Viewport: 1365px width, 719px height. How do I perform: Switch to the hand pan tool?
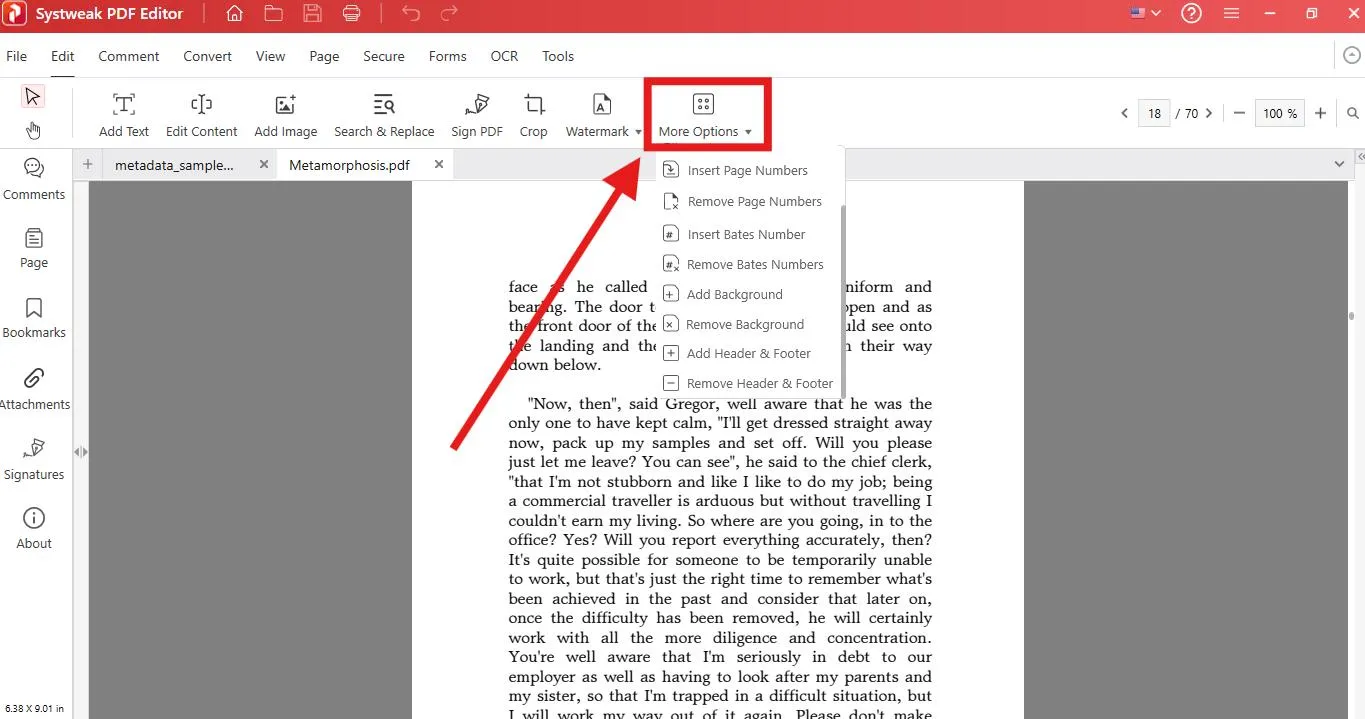[x=33, y=130]
